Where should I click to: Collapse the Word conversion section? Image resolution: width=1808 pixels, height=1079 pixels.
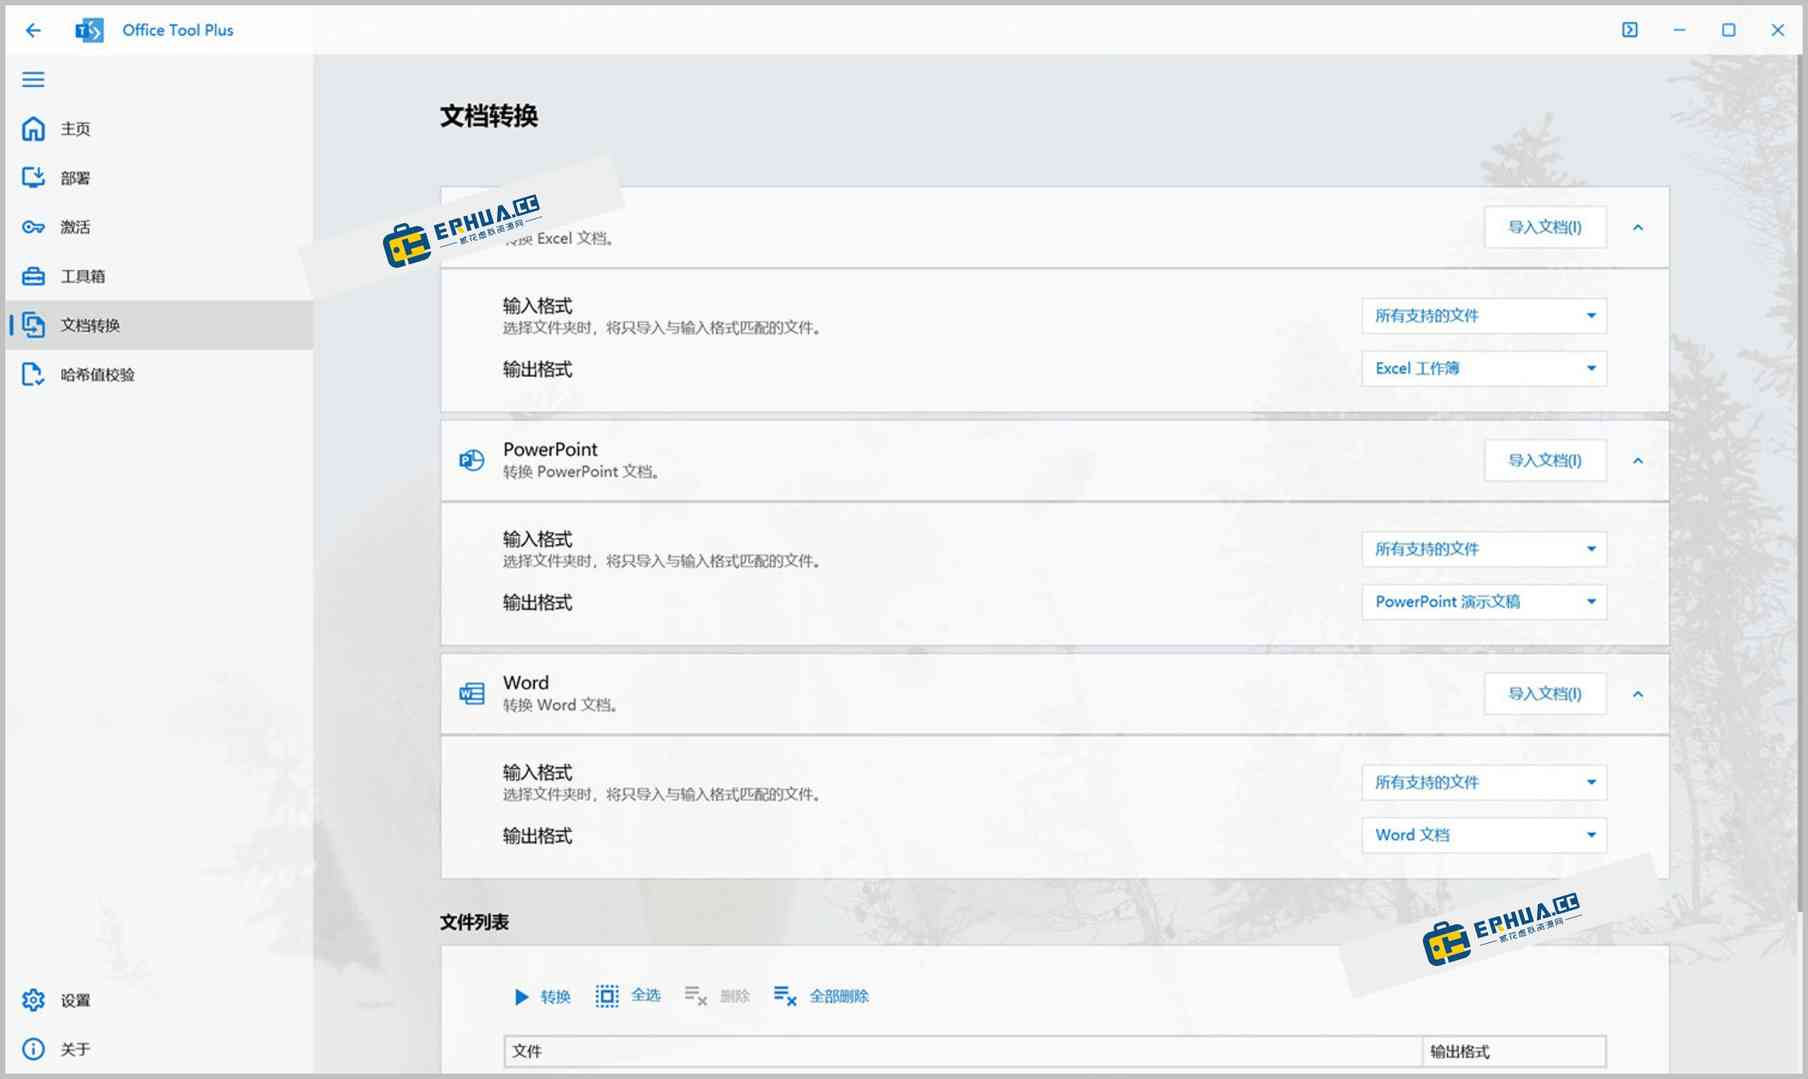(x=1638, y=693)
